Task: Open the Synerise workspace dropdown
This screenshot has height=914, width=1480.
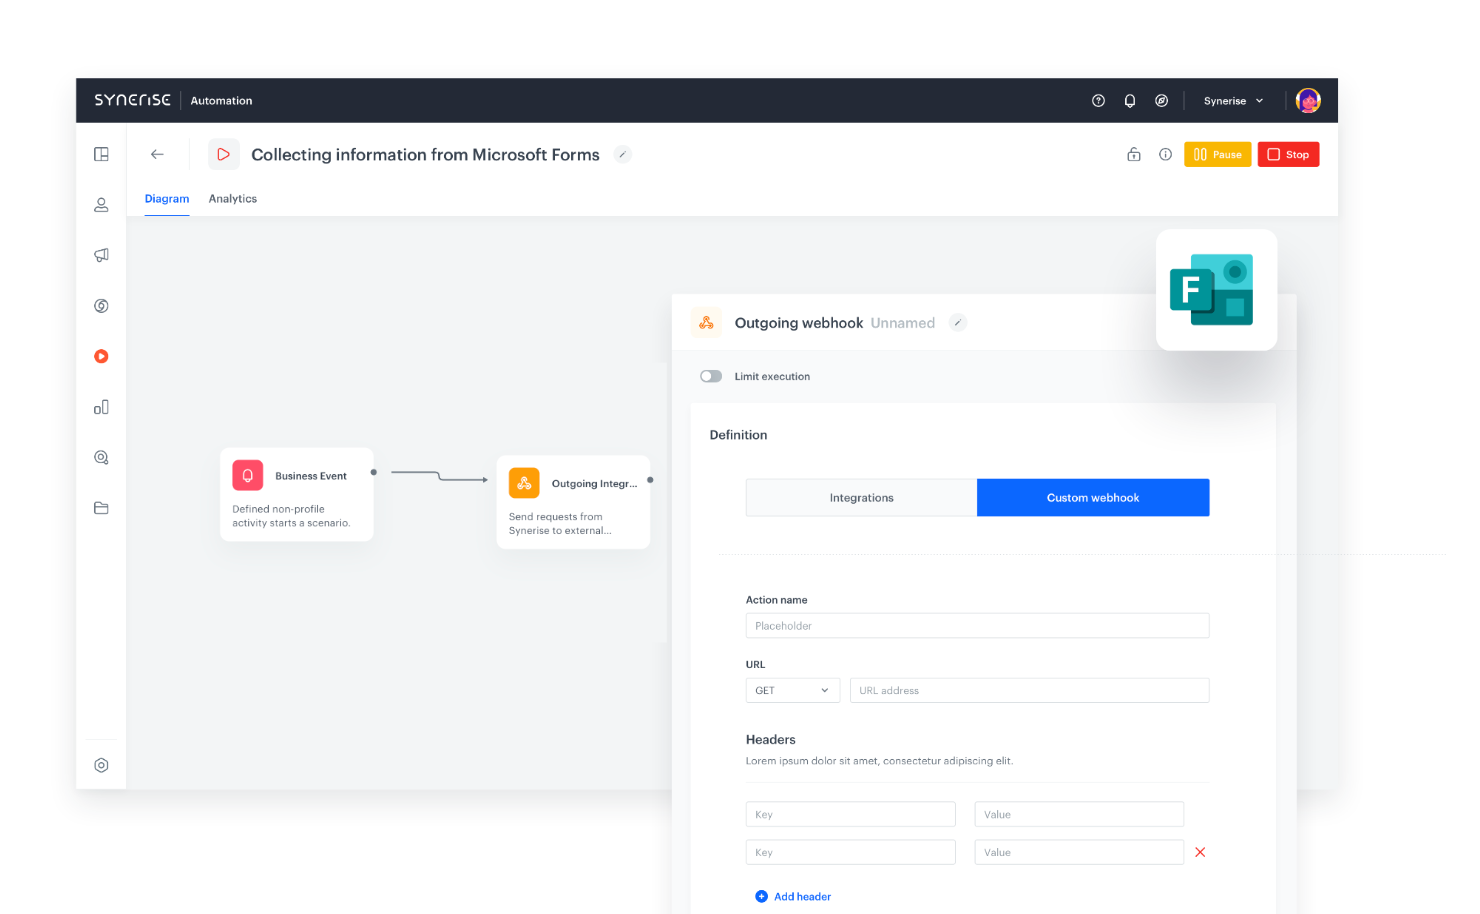Action: (1232, 100)
